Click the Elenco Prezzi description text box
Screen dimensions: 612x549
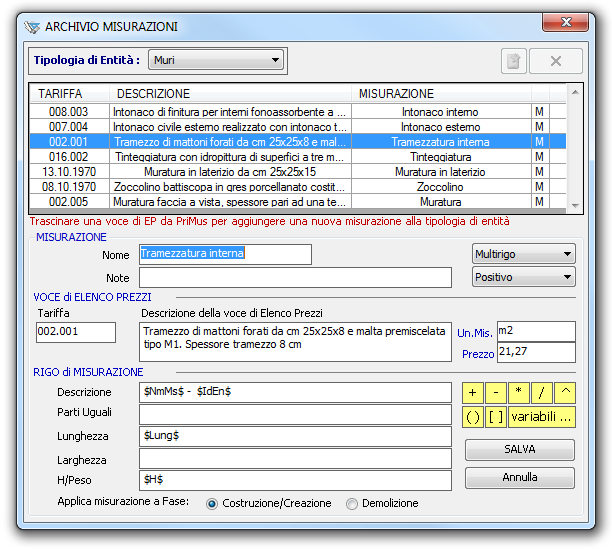coord(295,342)
